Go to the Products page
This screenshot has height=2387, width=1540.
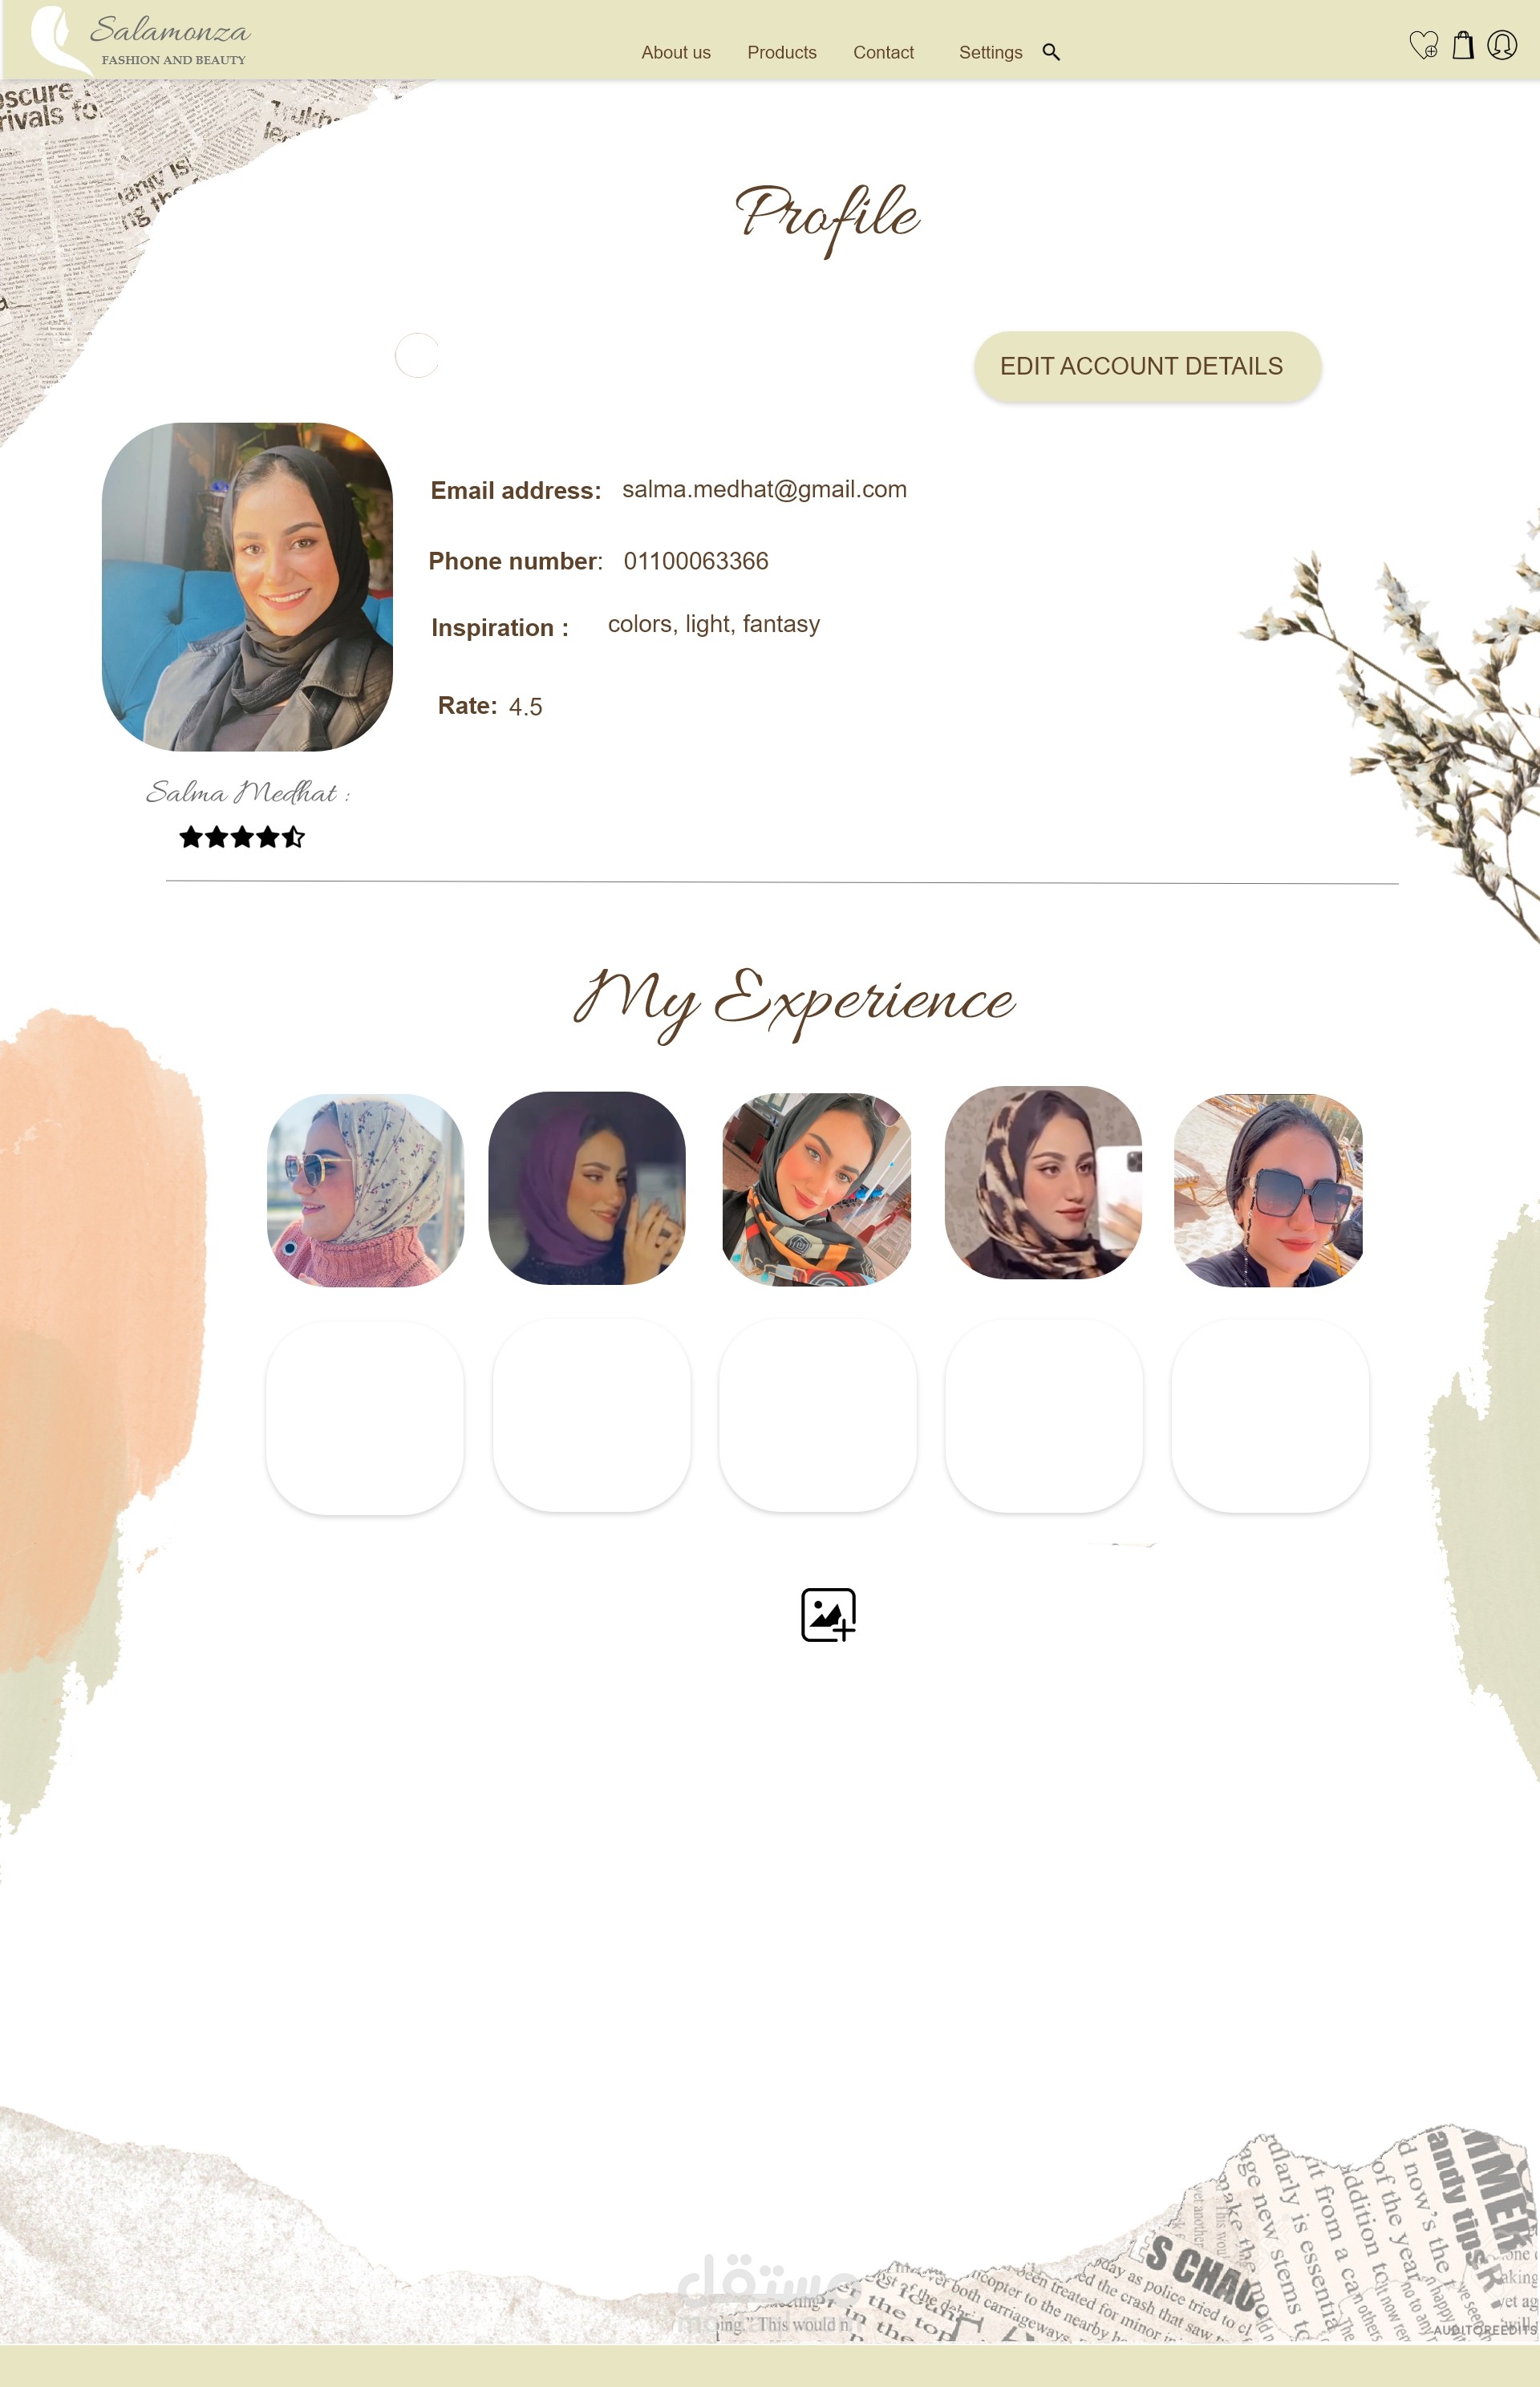point(782,52)
